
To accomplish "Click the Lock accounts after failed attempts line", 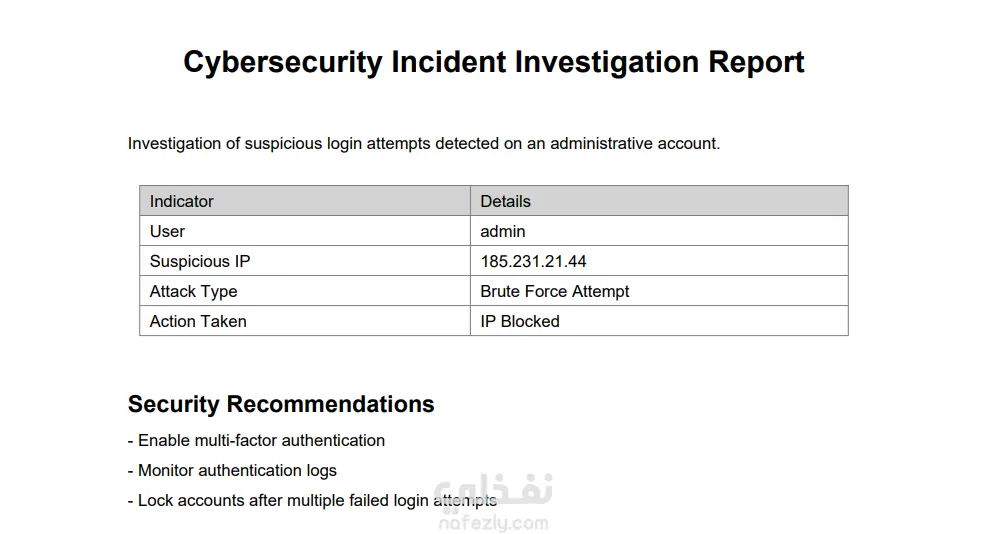I will pos(313,501).
